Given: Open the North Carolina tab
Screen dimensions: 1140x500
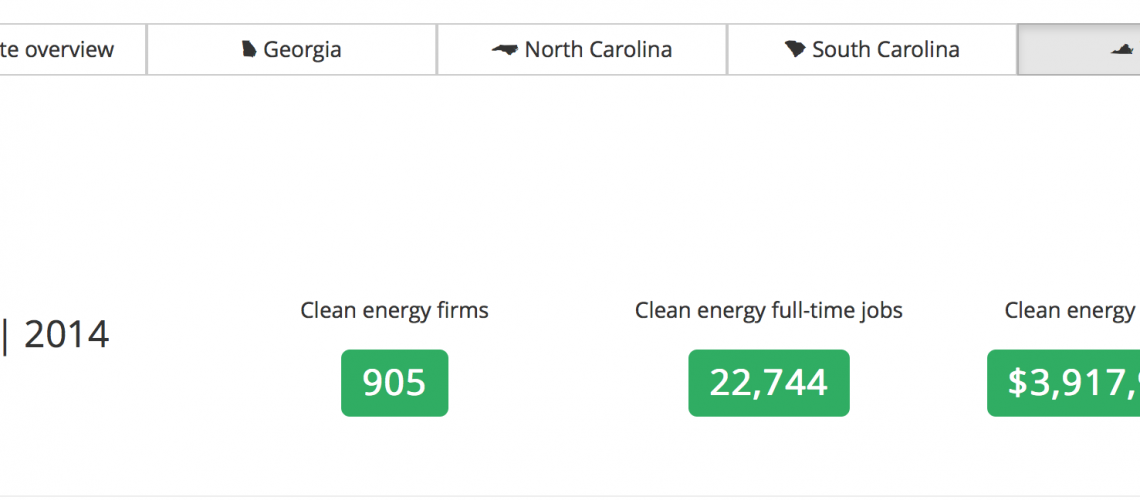Looking at the screenshot, I should tap(581, 49).
